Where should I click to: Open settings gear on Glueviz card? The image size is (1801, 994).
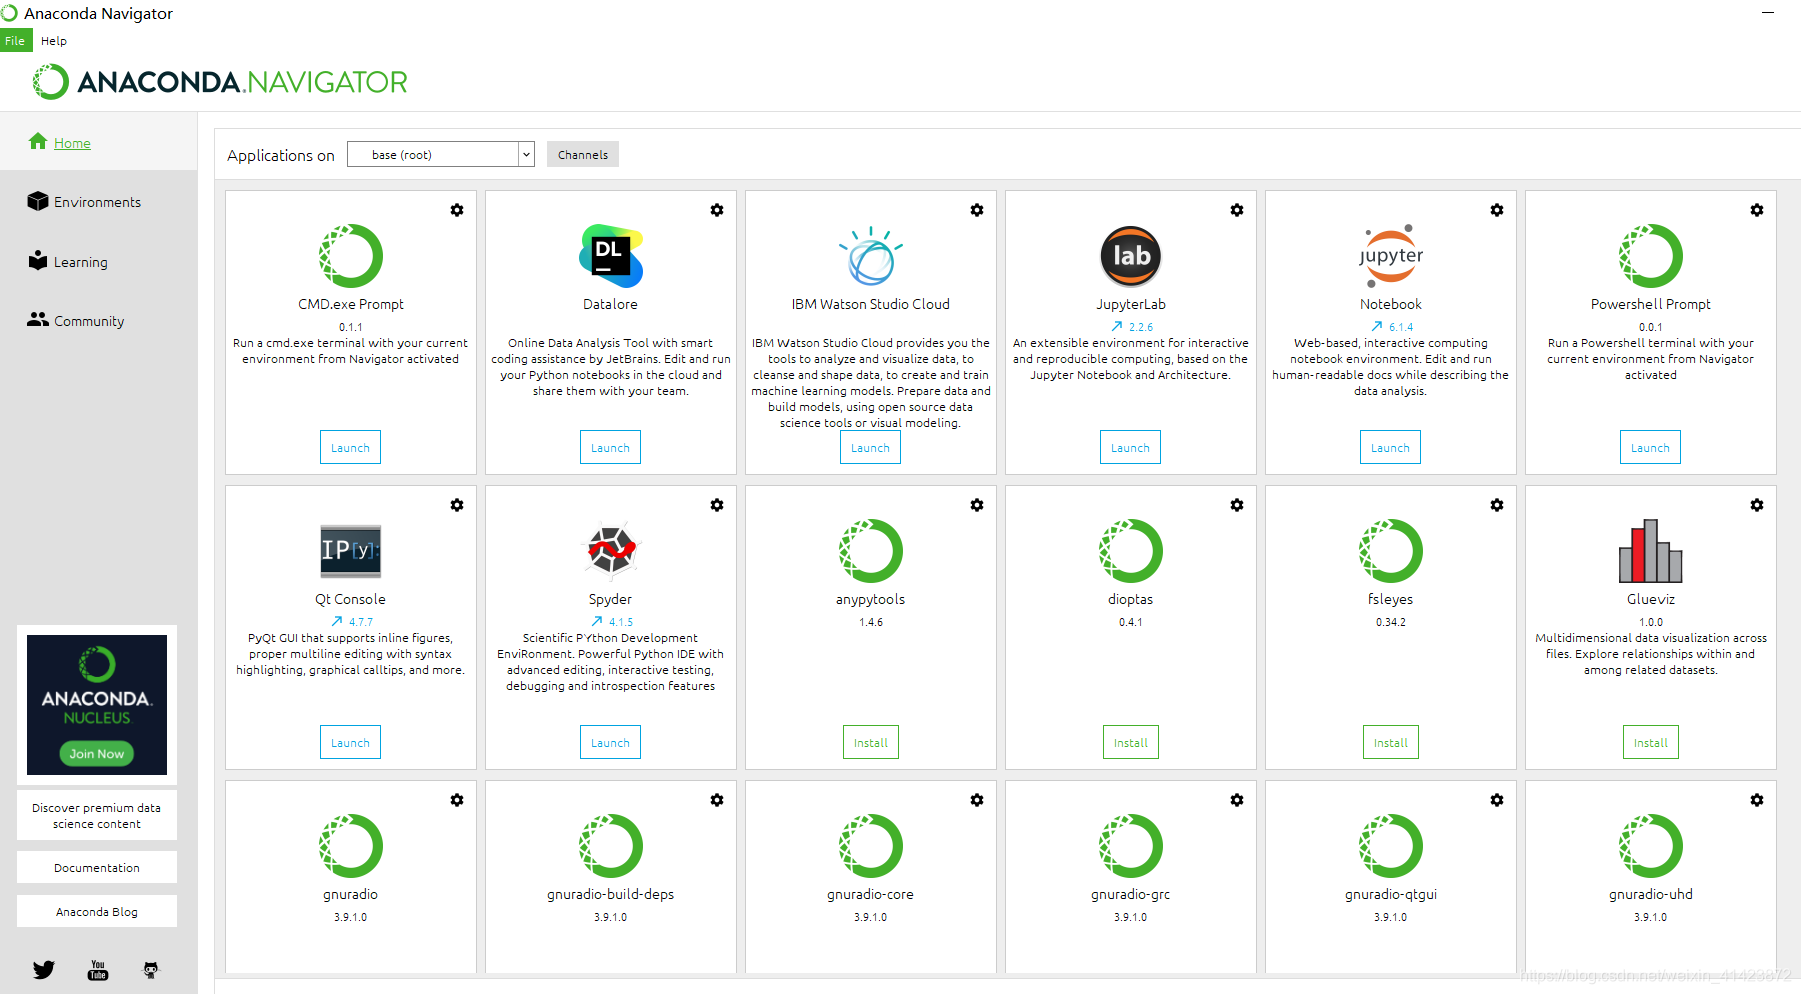(x=1757, y=505)
